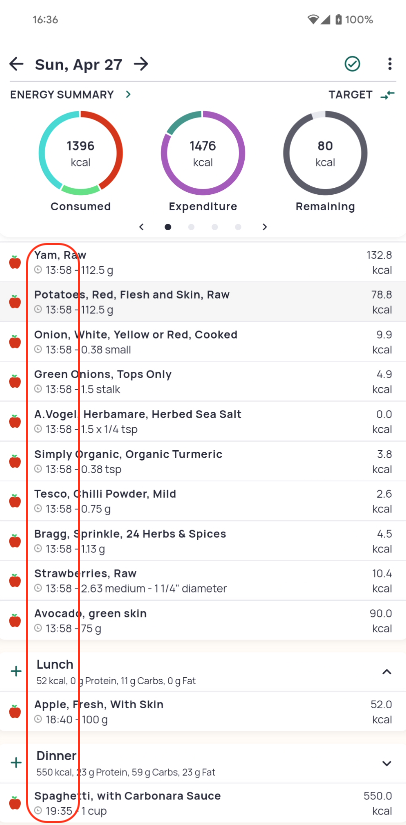
Task: Go to next day arrow after Apr 27
Action: click(140, 64)
